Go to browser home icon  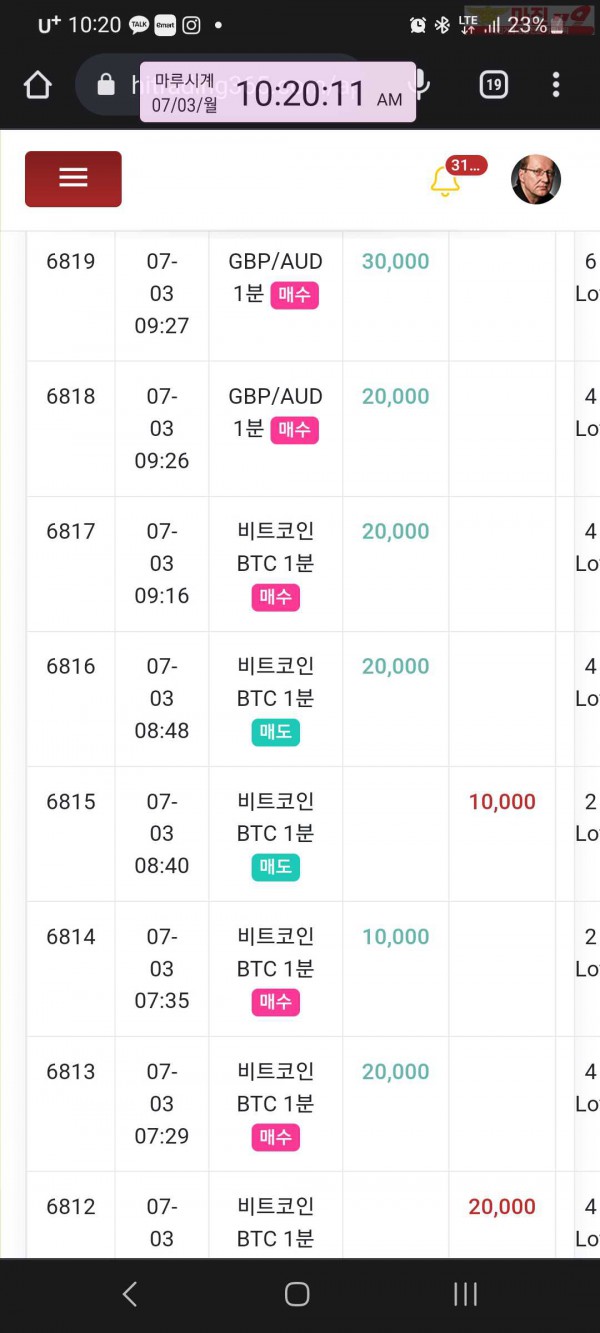[x=38, y=85]
